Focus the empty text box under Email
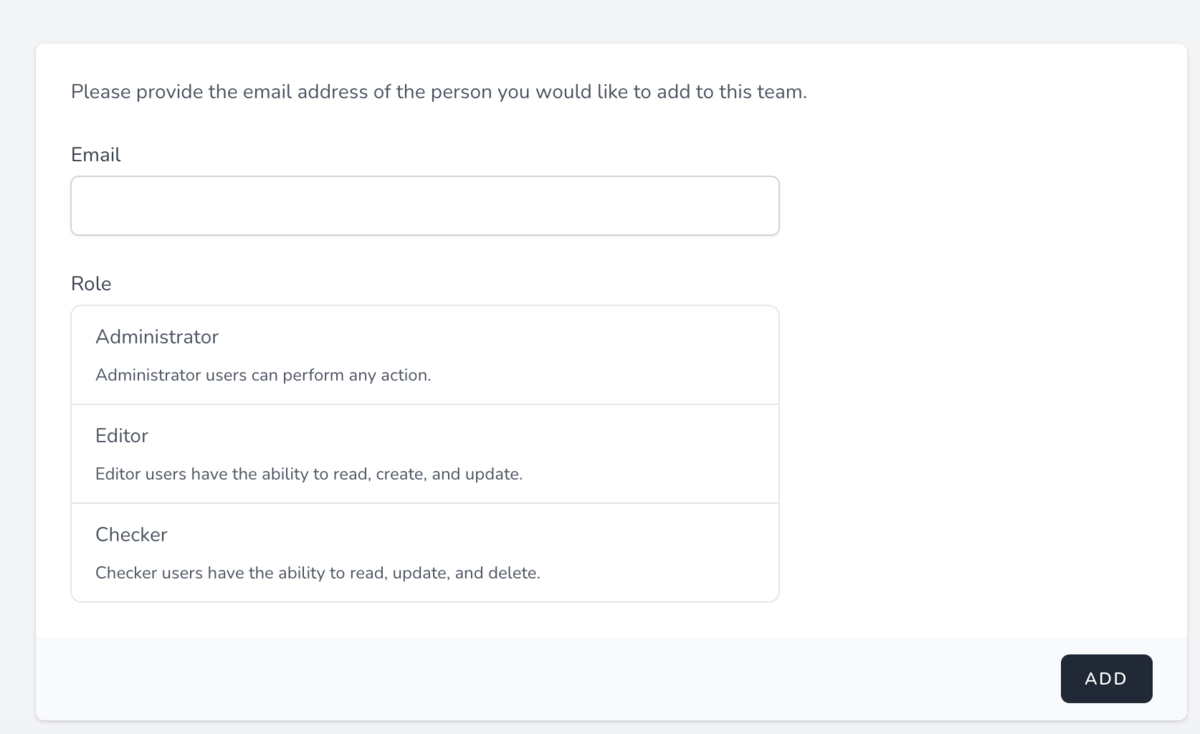This screenshot has height=734, width=1200. pos(425,206)
